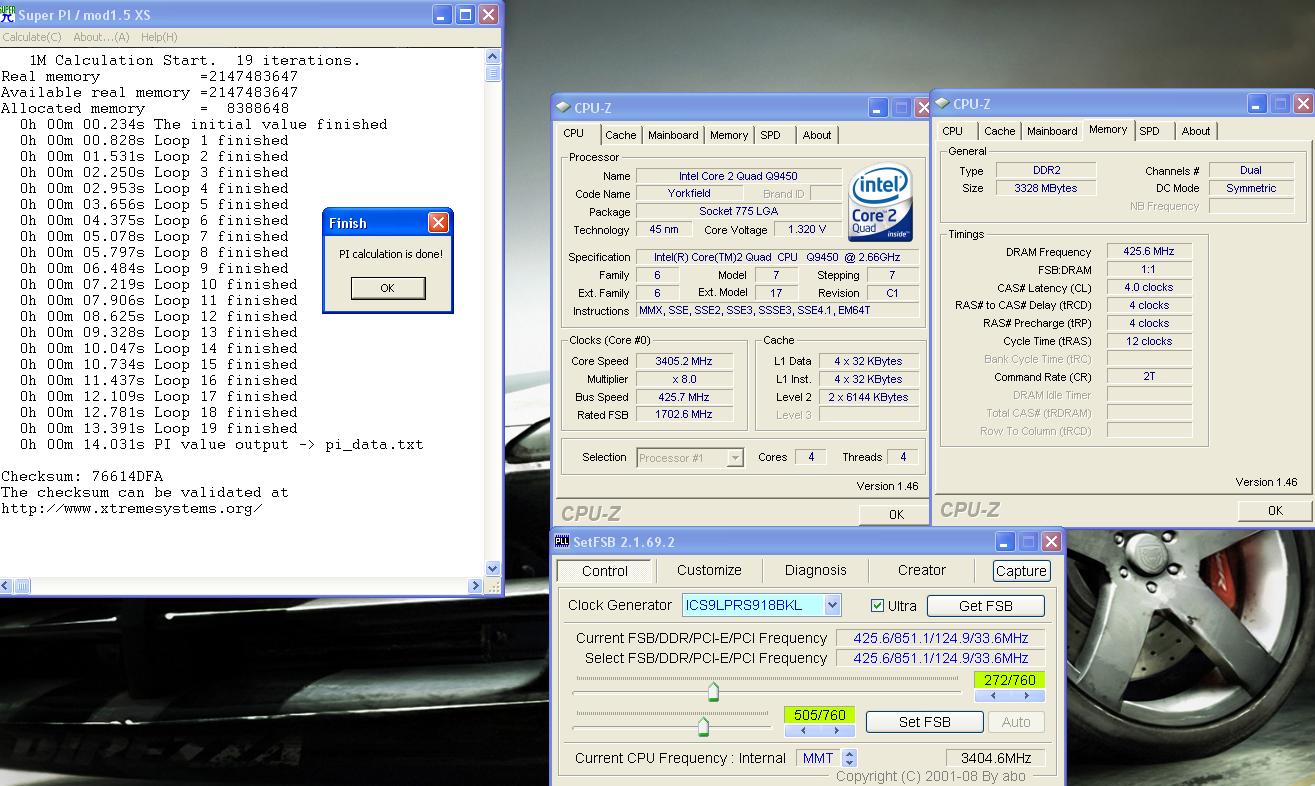Click the Checksum: 76614DFA line
Image resolution: width=1315 pixels, height=786 pixels.
tap(82, 476)
